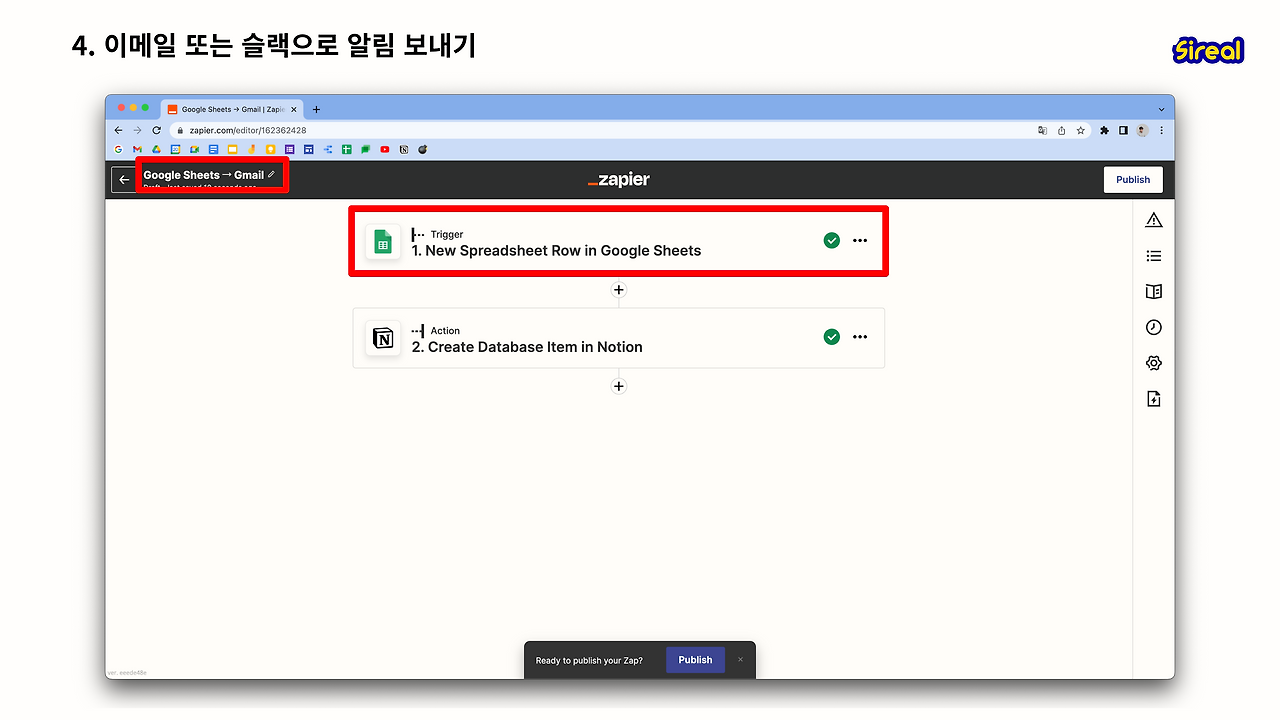Click the back arrow in Zapier header
The width and height of the screenshot is (1280, 720).
(124, 180)
